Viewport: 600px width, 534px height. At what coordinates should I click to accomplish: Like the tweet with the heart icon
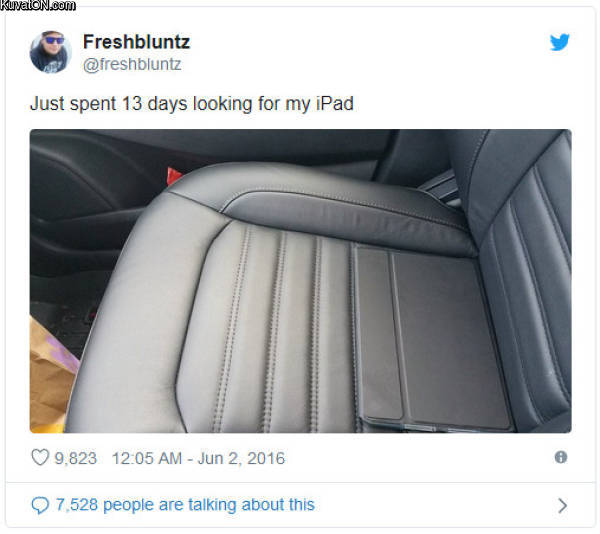(x=40, y=457)
